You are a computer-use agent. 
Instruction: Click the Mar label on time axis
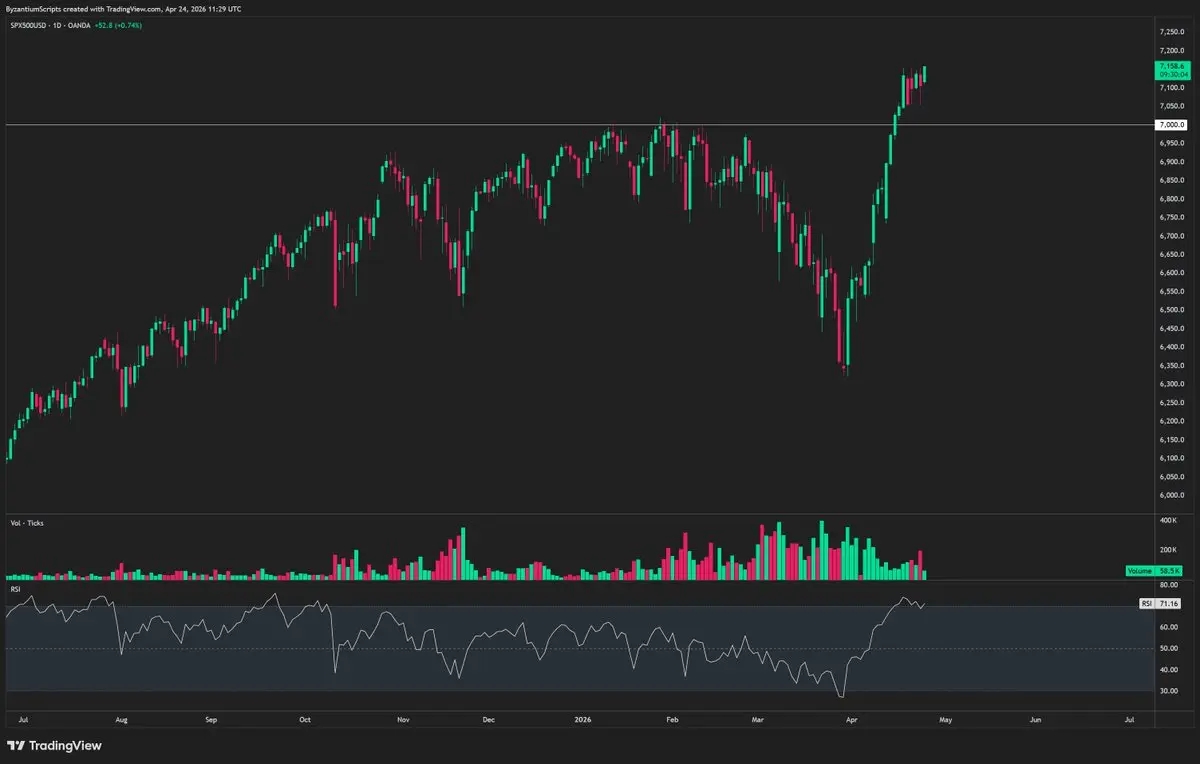[759, 719]
